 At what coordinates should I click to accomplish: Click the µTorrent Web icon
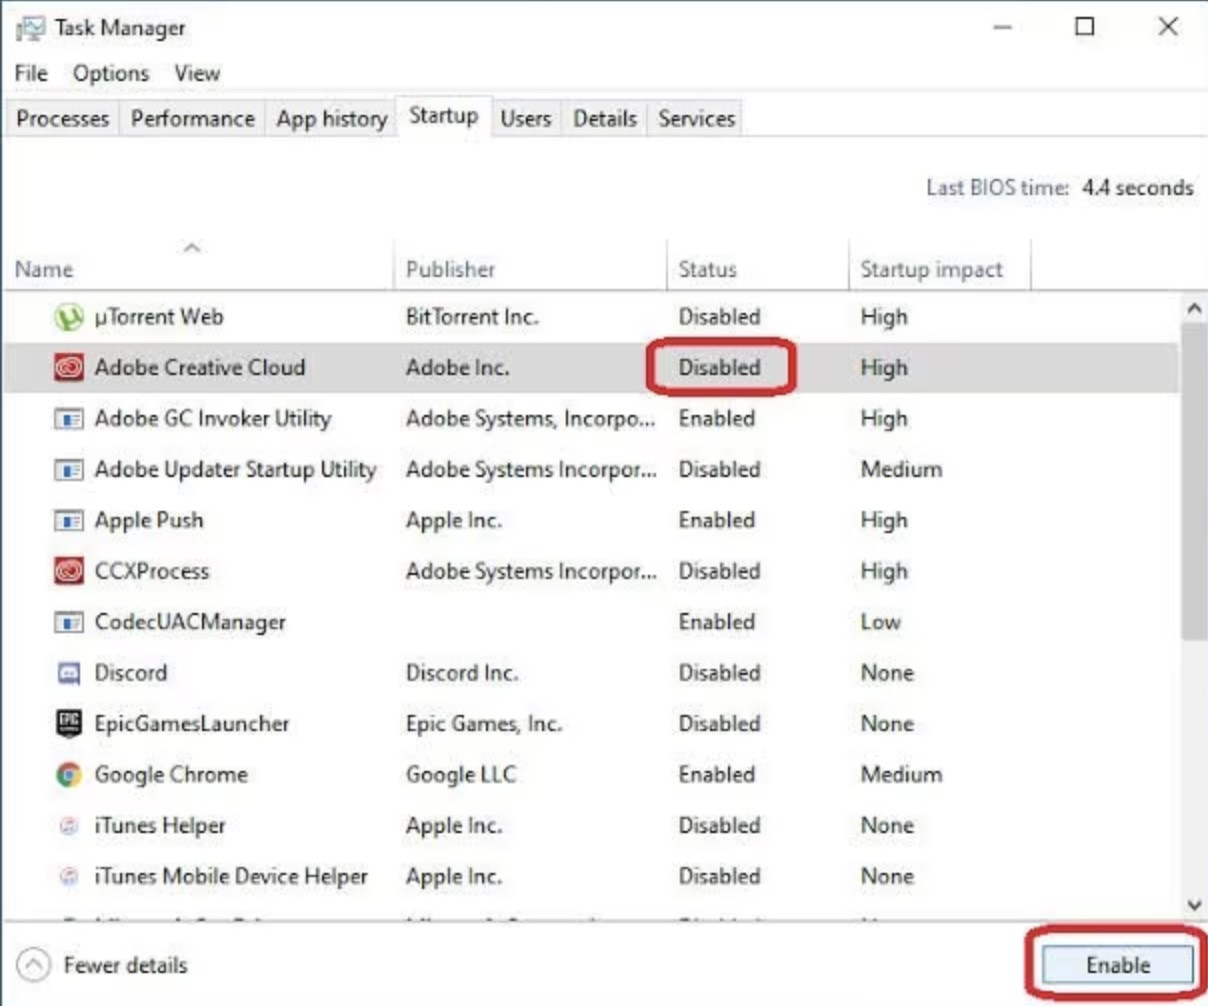[x=68, y=317]
